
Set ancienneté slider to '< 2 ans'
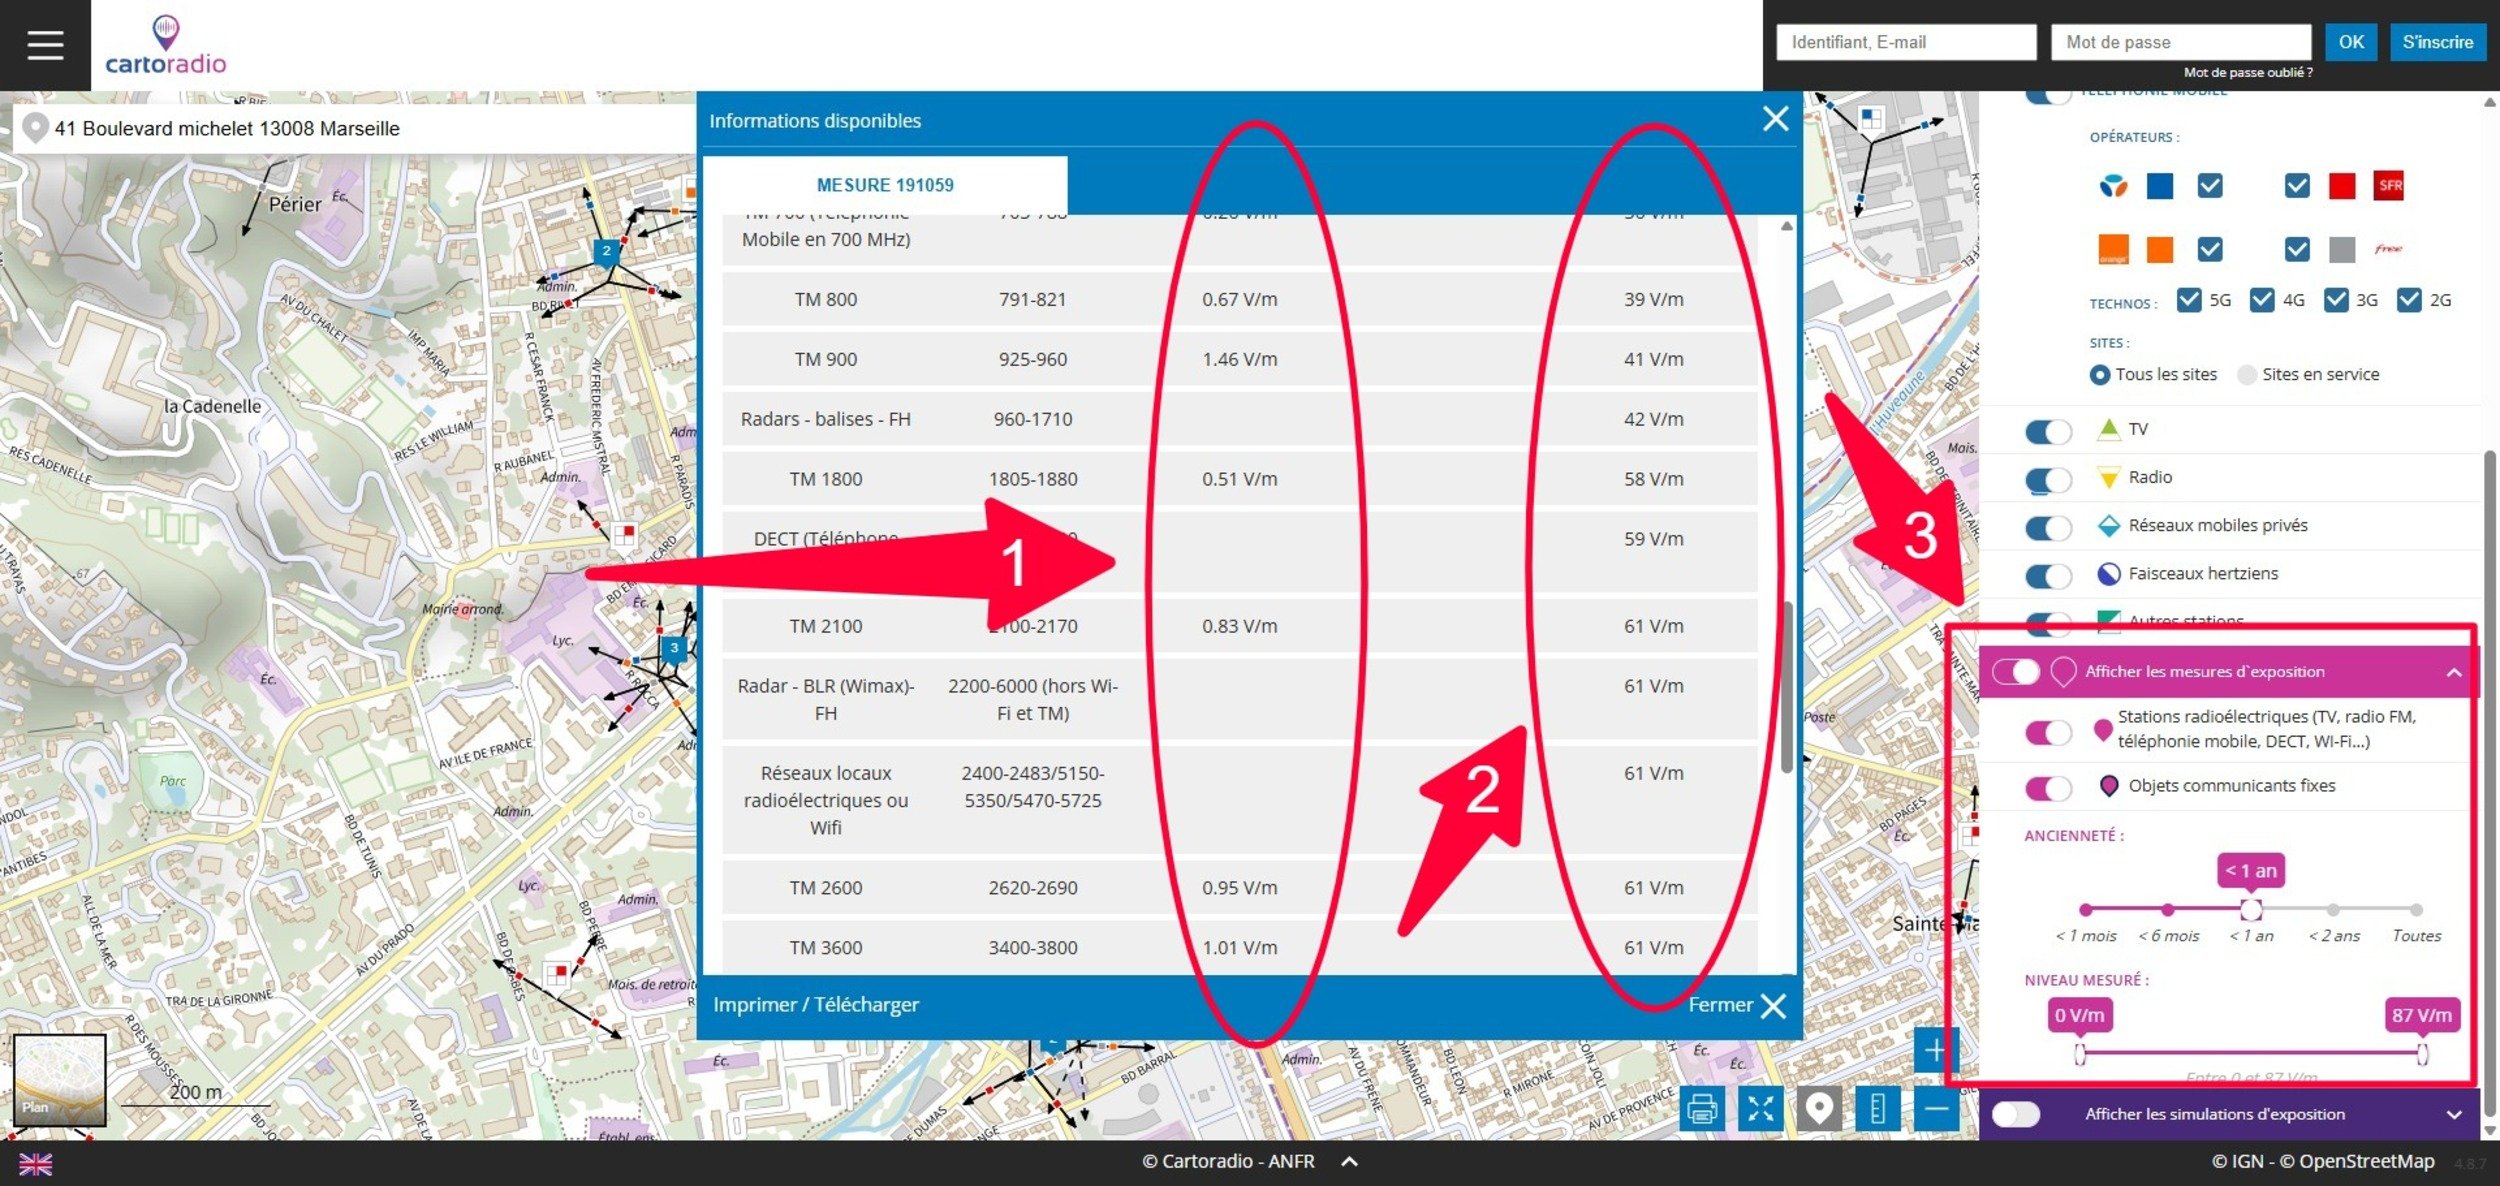point(2333,910)
